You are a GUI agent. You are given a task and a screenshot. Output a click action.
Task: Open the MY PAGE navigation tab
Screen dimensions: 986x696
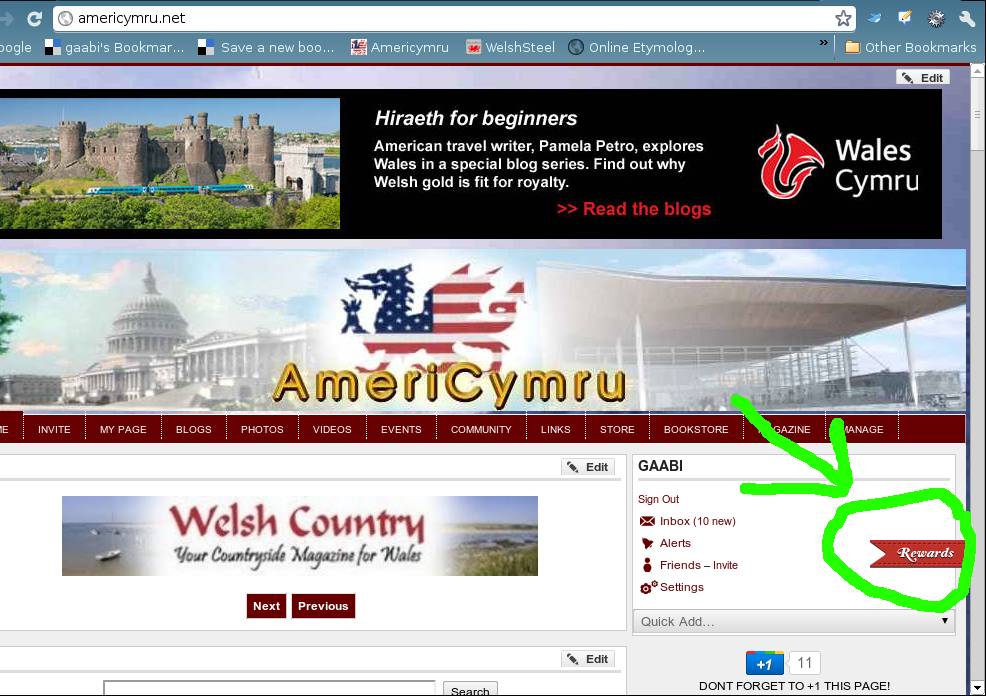click(x=123, y=429)
